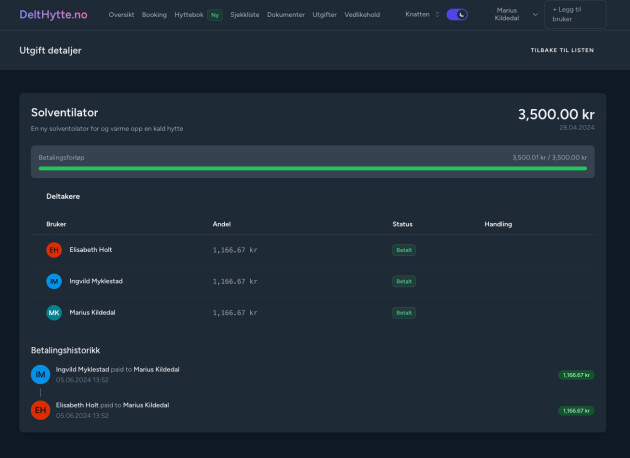Click the EH avatar in Elisabeth Holt's row

coord(54,250)
